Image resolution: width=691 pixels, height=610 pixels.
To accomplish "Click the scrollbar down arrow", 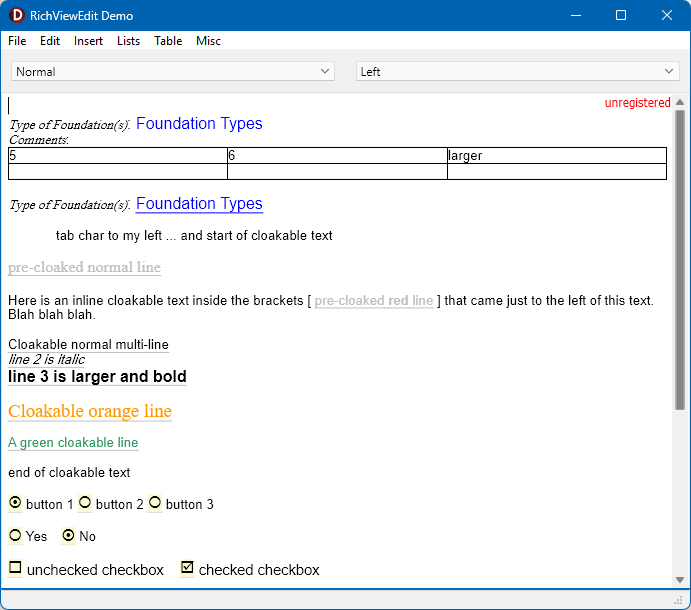I will [680, 580].
